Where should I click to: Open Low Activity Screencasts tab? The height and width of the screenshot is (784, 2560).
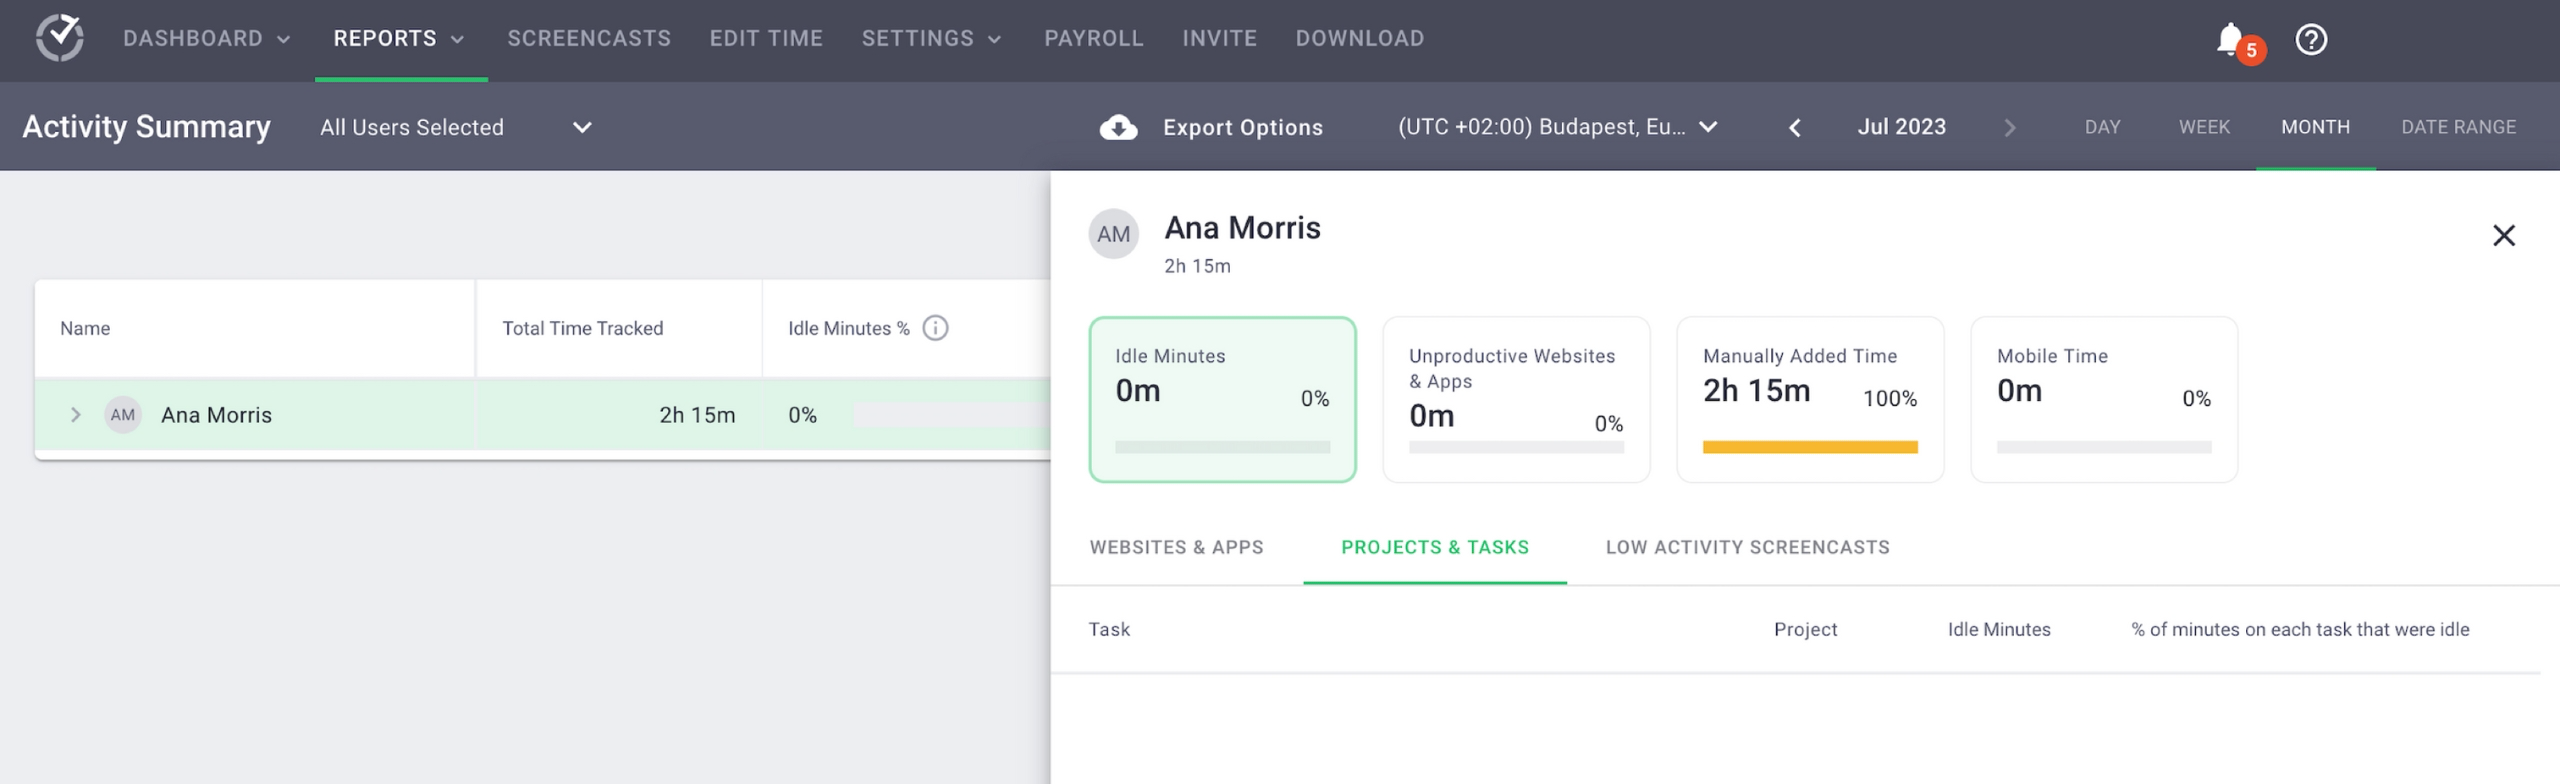pos(1748,547)
